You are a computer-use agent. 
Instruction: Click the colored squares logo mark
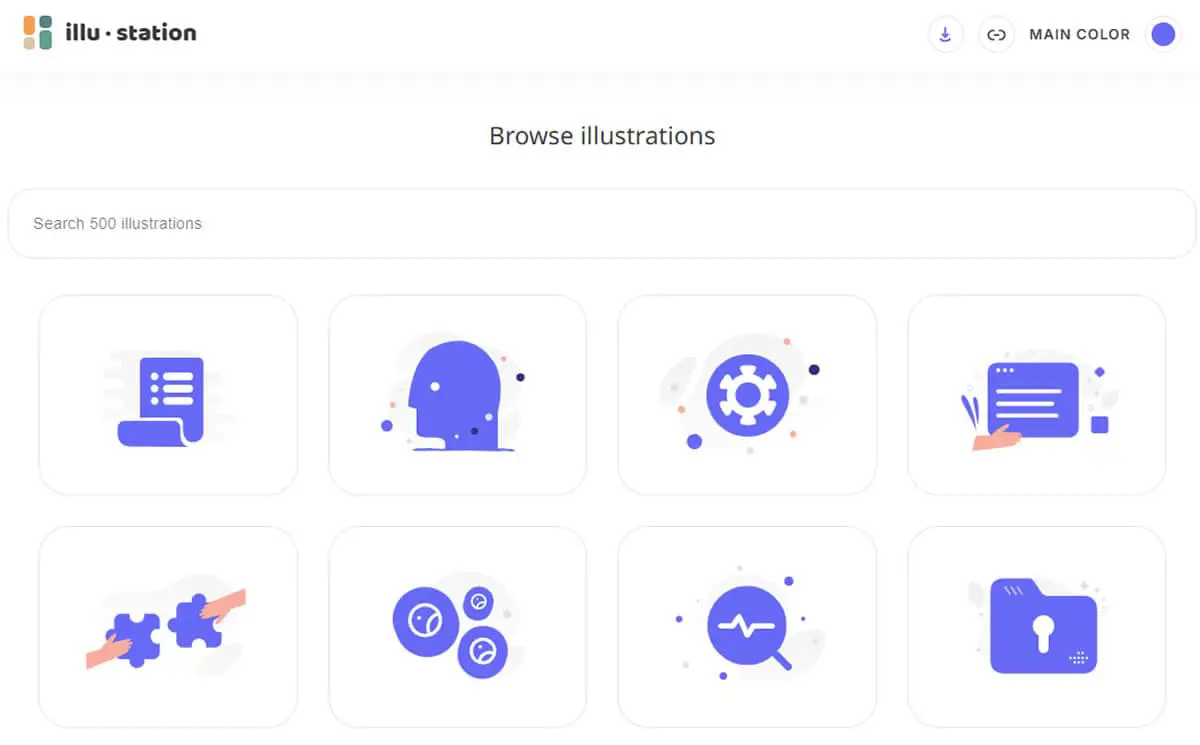click(38, 32)
